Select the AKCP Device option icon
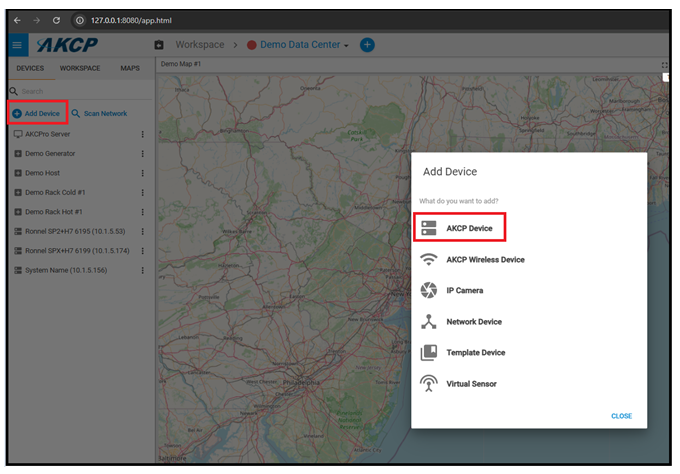680x474 pixels. click(x=429, y=228)
